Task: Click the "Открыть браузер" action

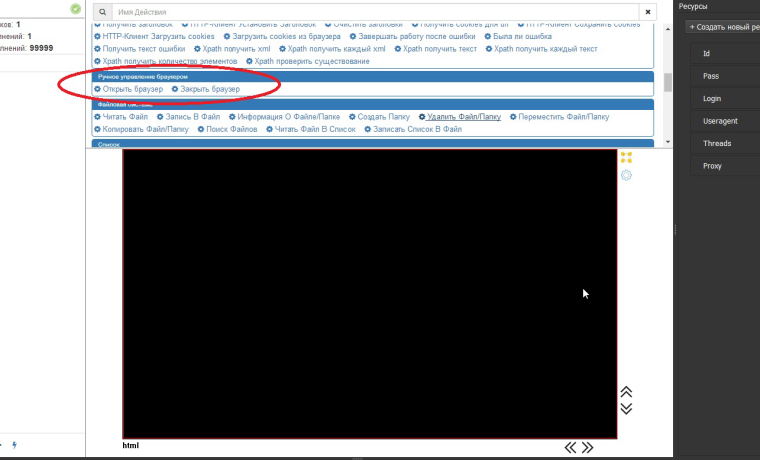Action: 128,90
